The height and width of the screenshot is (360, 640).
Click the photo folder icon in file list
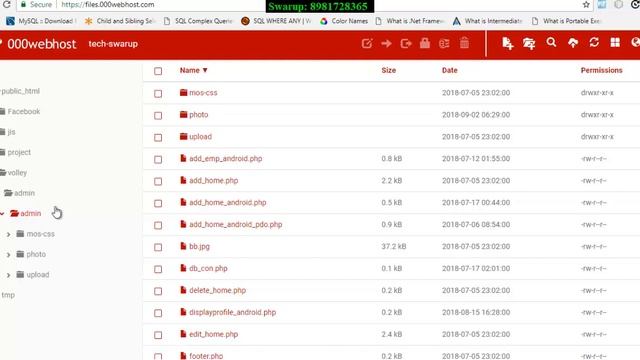[x=184, y=115]
